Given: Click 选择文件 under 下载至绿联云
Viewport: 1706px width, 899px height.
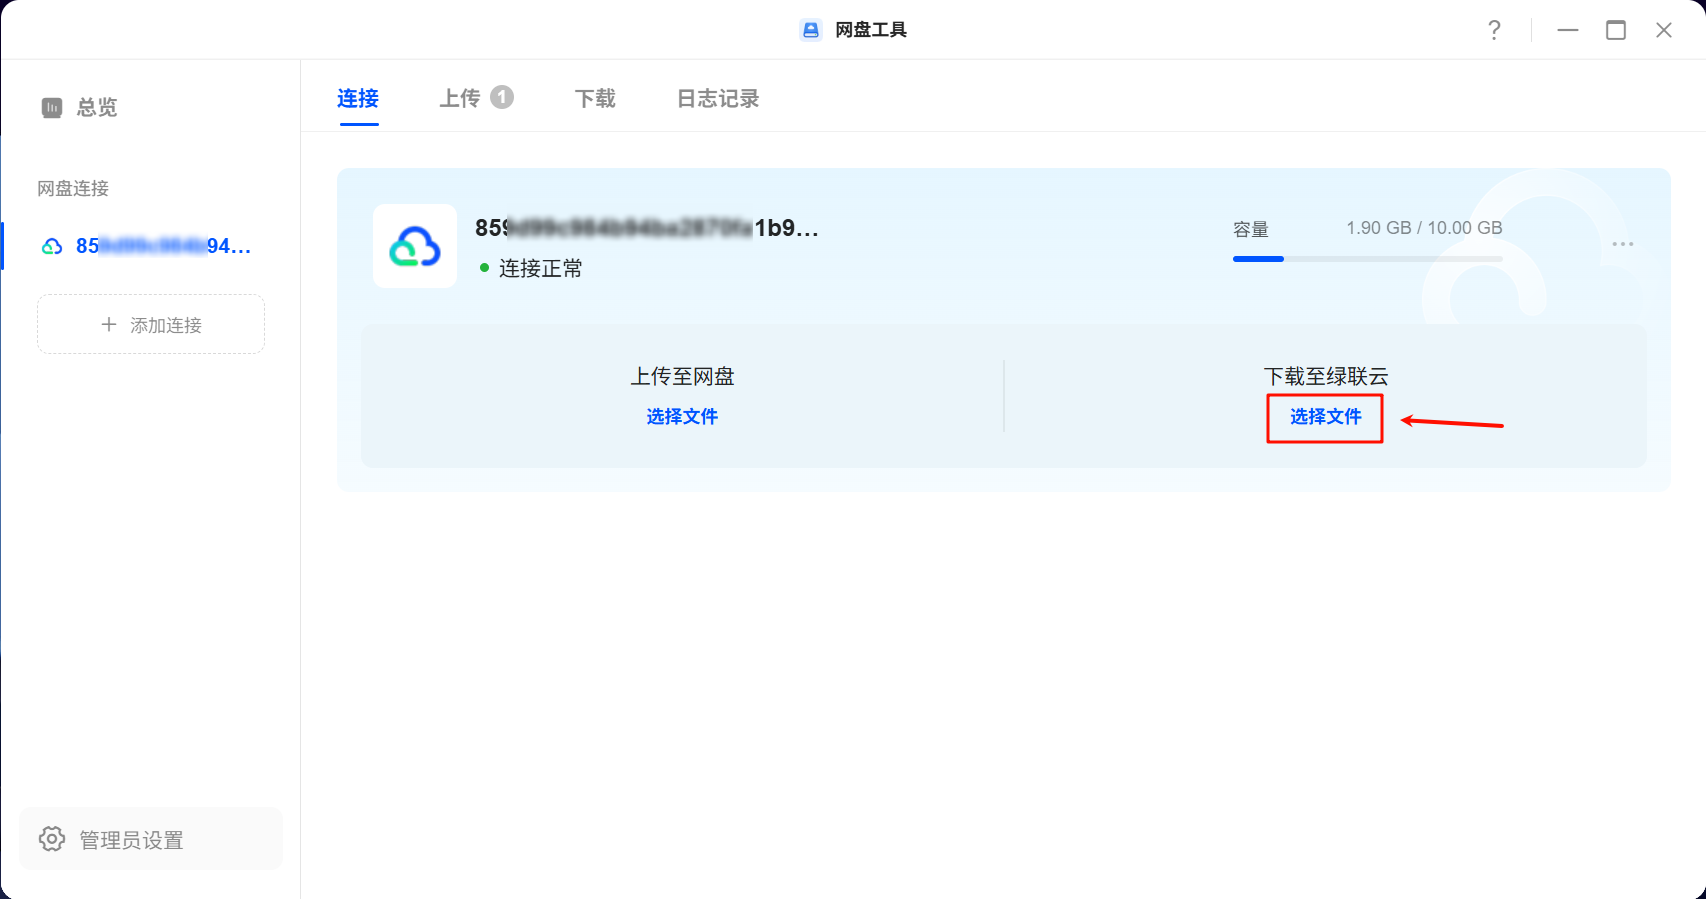Looking at the screenshot, I should (1326, 416).
